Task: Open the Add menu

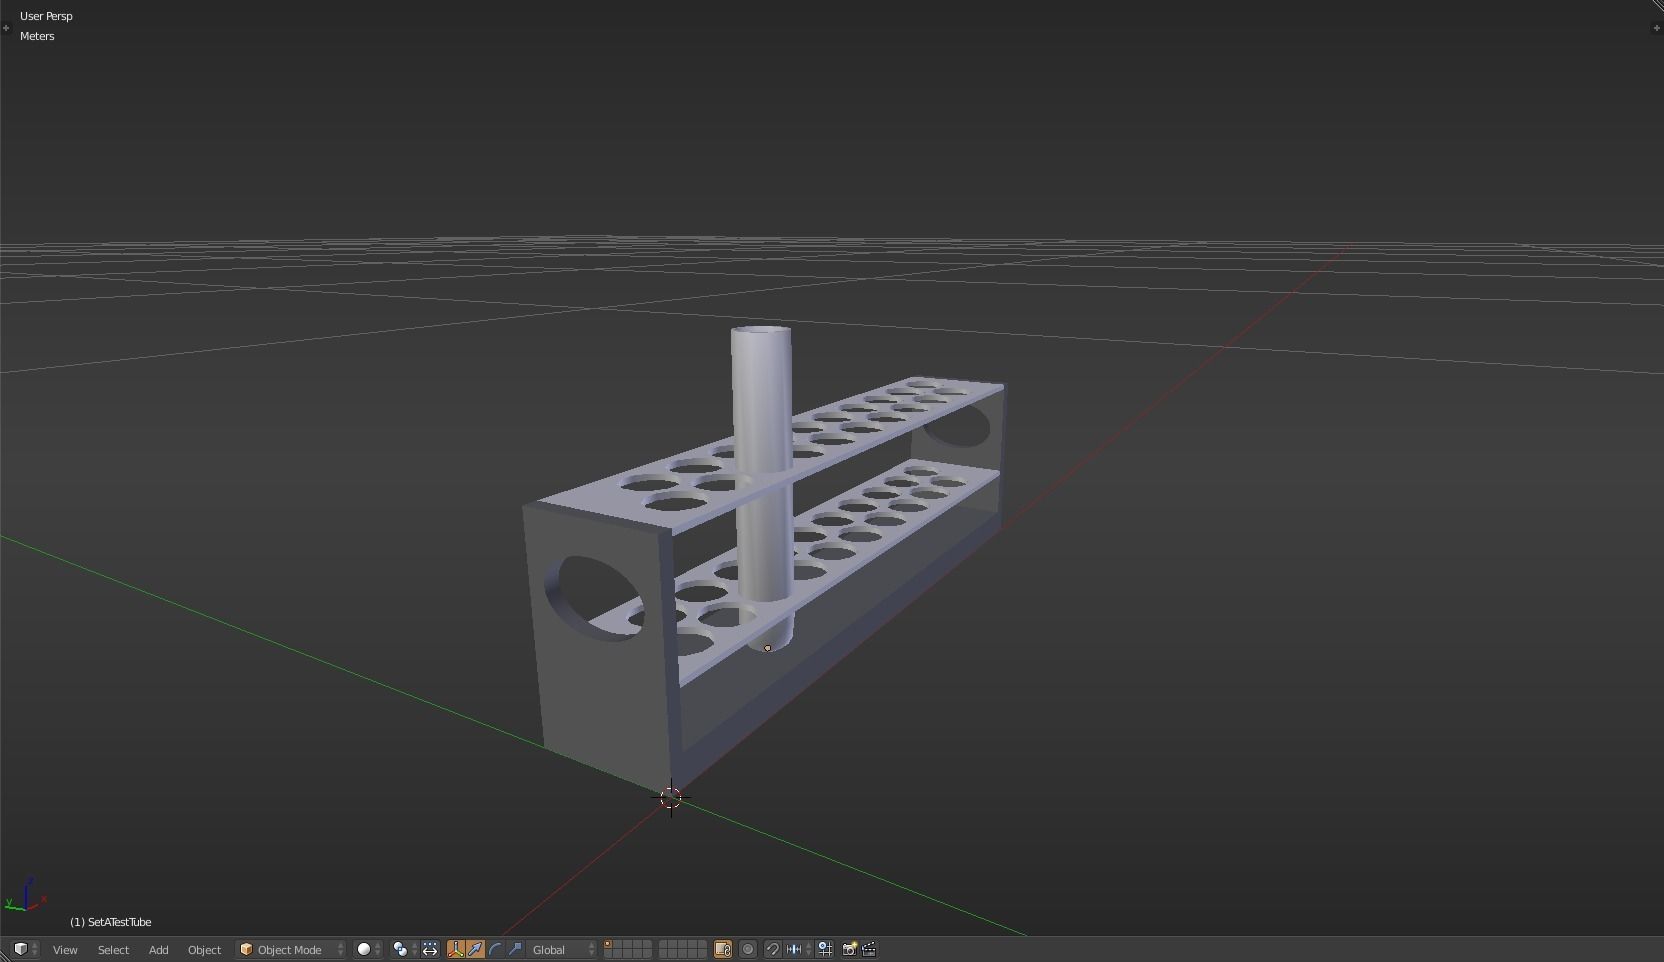Action: (158, 950)
